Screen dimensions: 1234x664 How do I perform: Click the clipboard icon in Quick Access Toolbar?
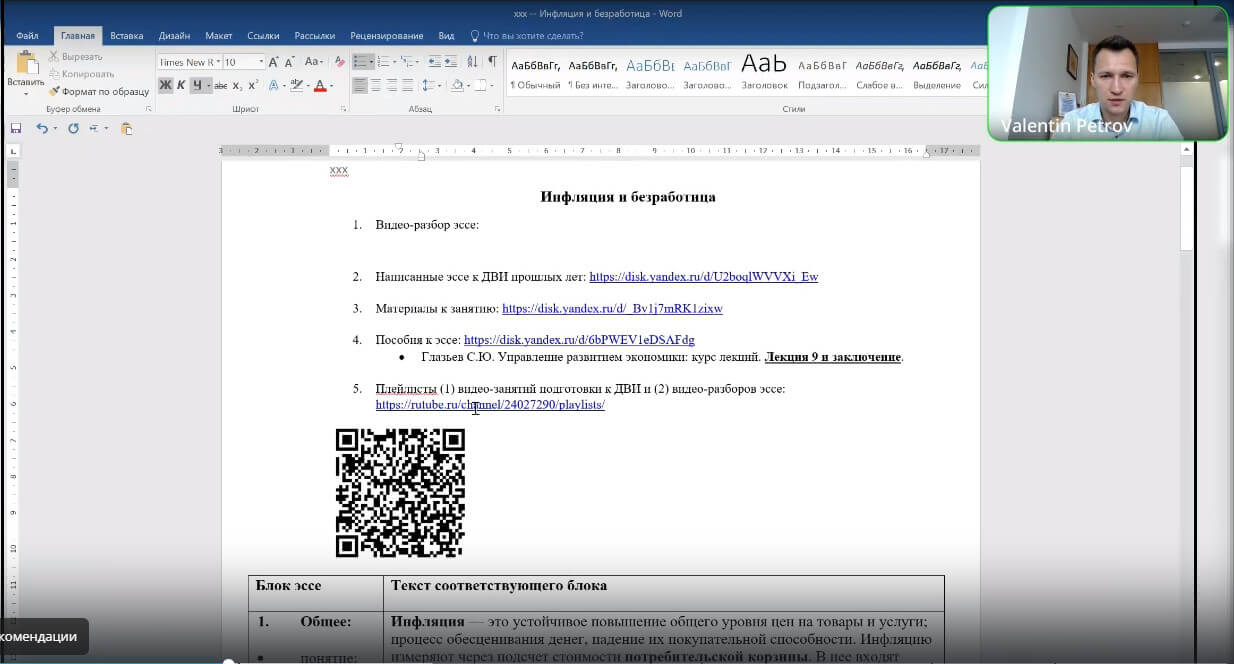click(126, 128)
